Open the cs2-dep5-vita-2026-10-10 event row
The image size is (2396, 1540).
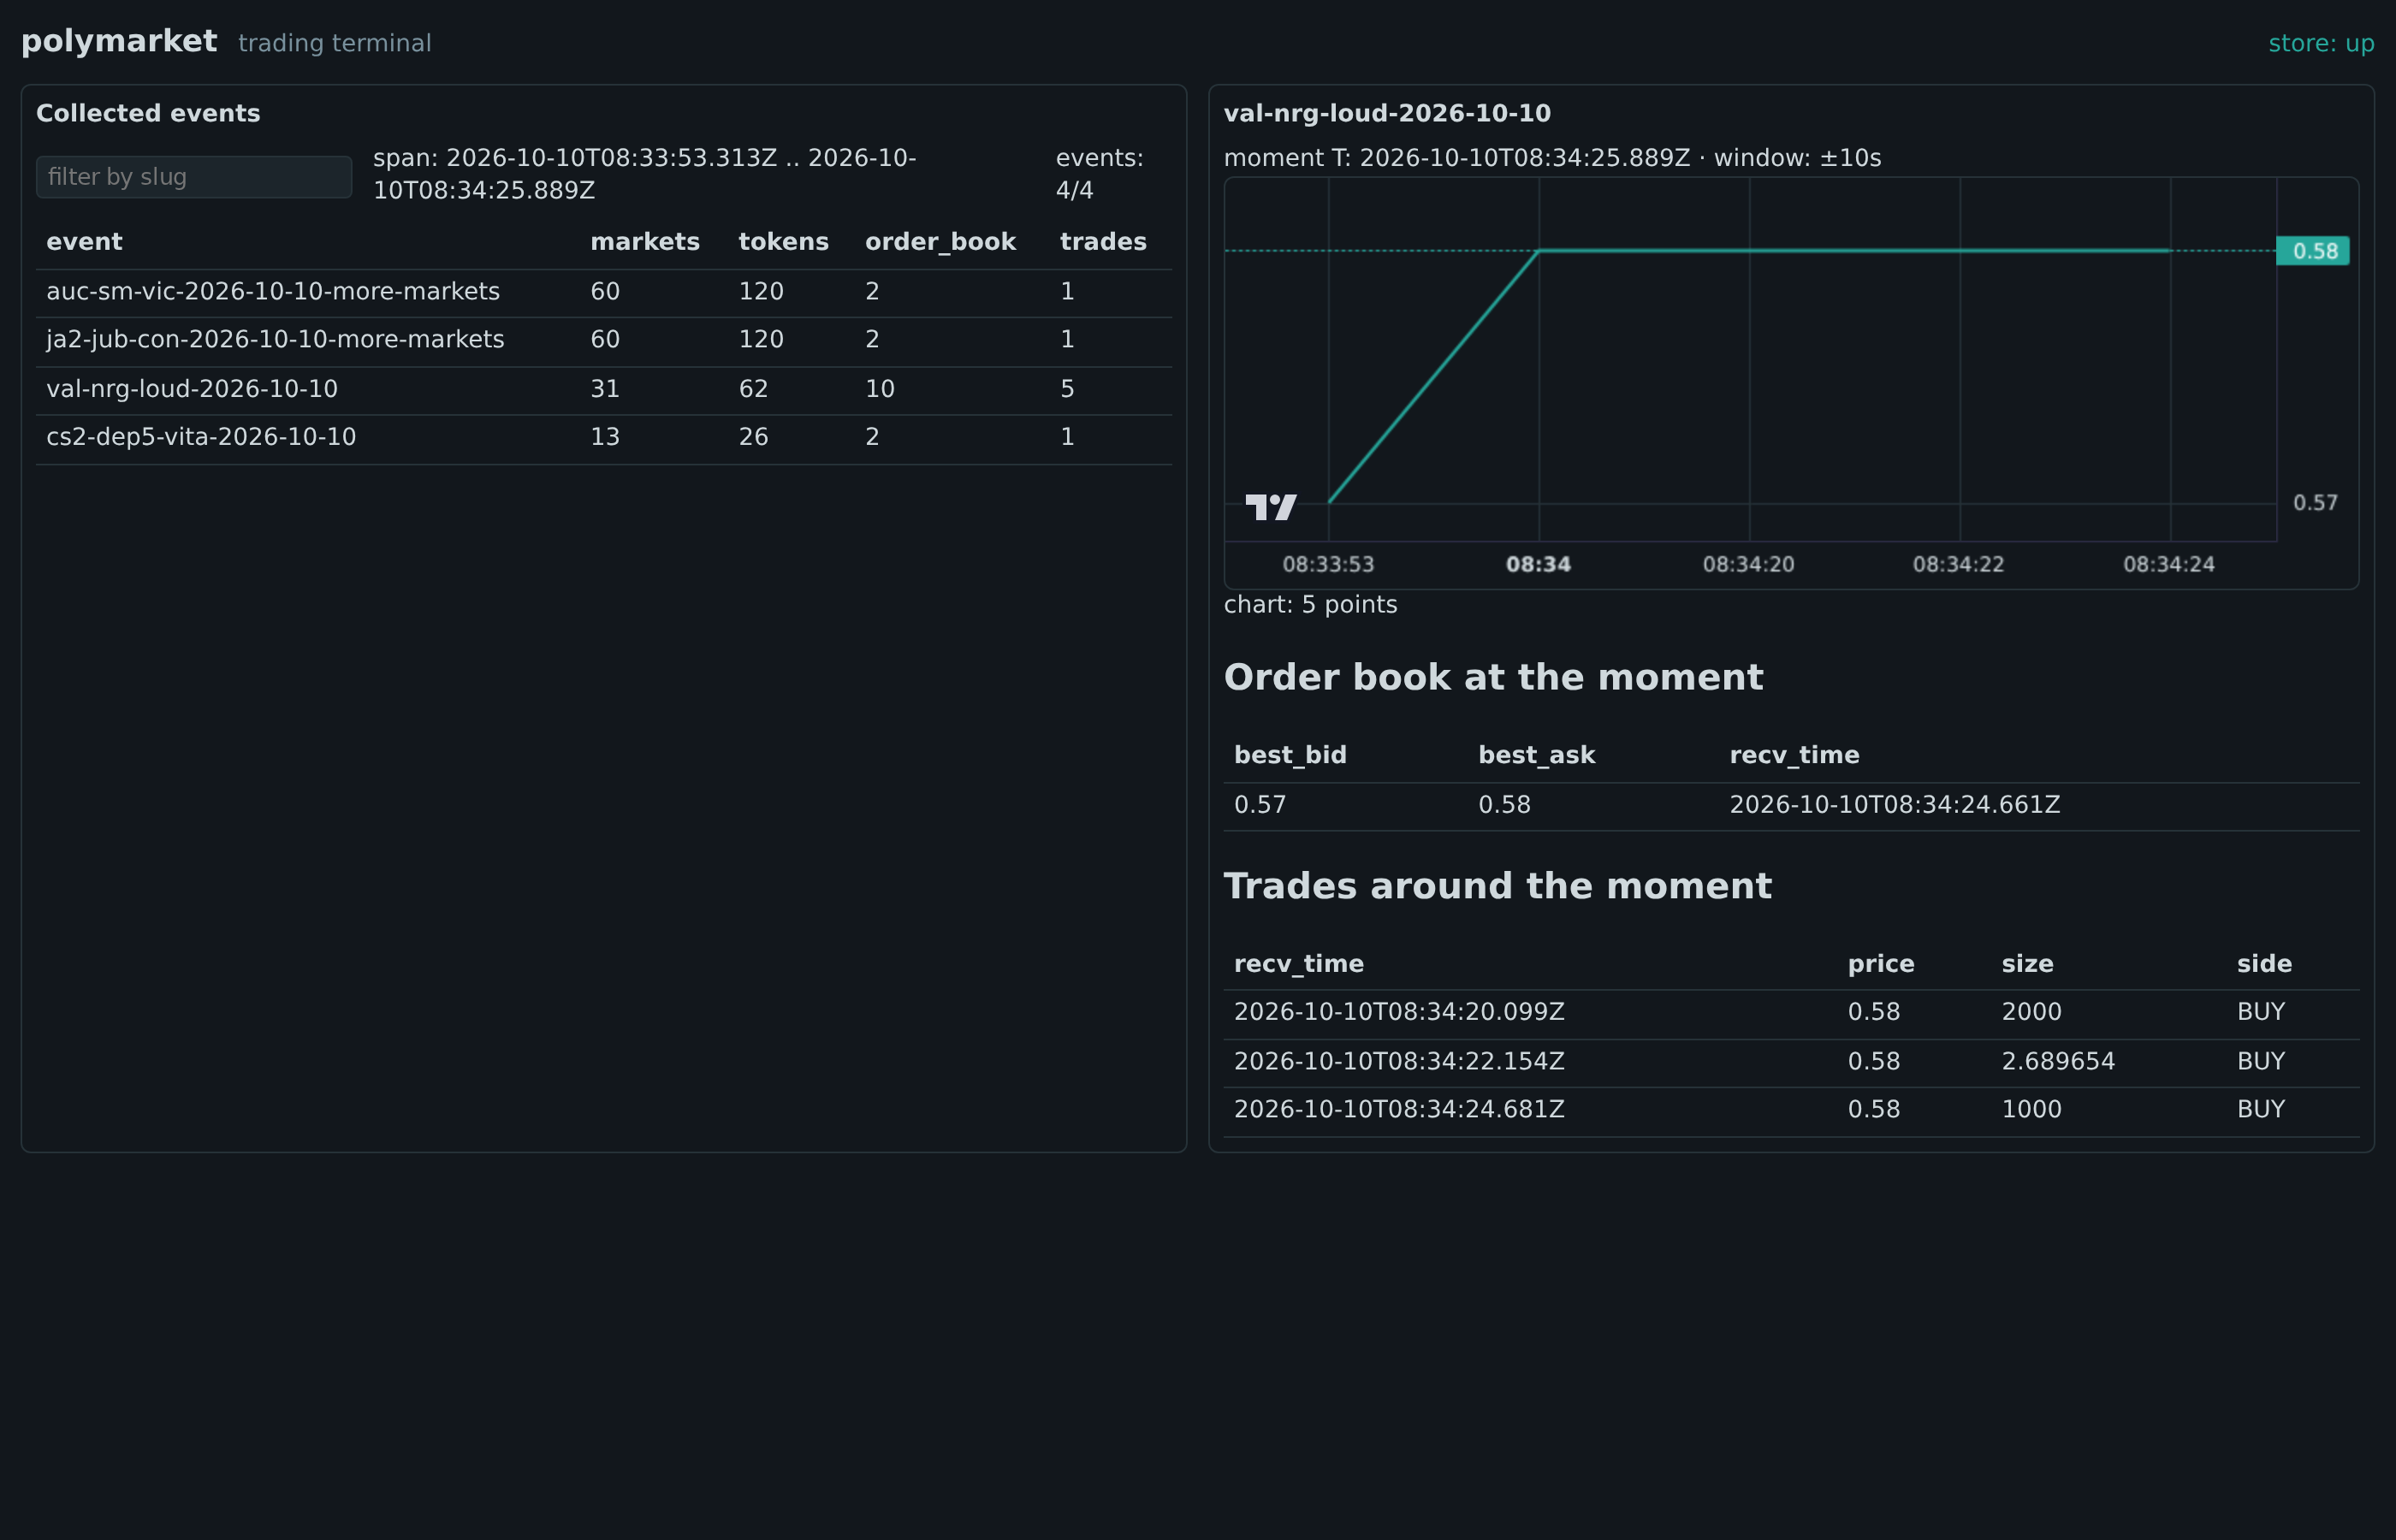point(604,437)
